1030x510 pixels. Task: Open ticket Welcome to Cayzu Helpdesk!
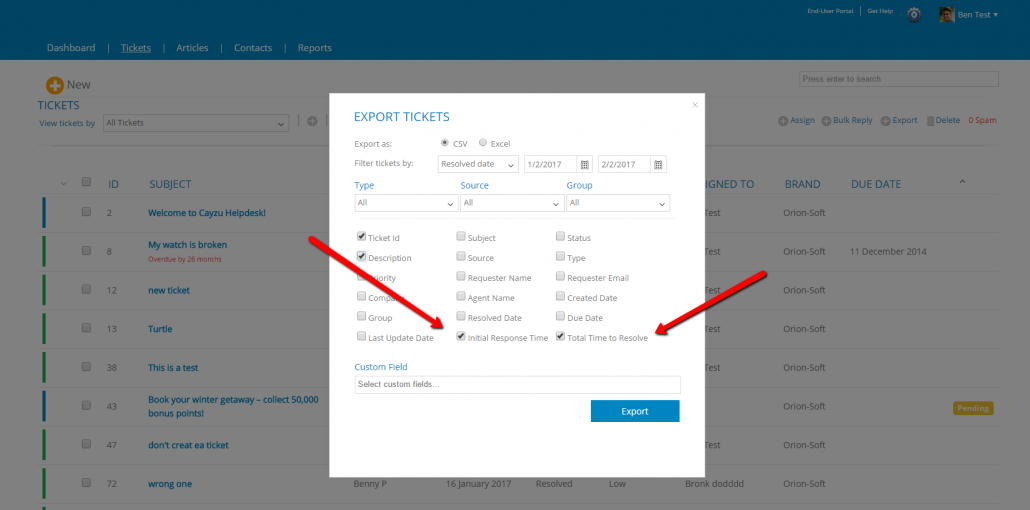[207, 213]
